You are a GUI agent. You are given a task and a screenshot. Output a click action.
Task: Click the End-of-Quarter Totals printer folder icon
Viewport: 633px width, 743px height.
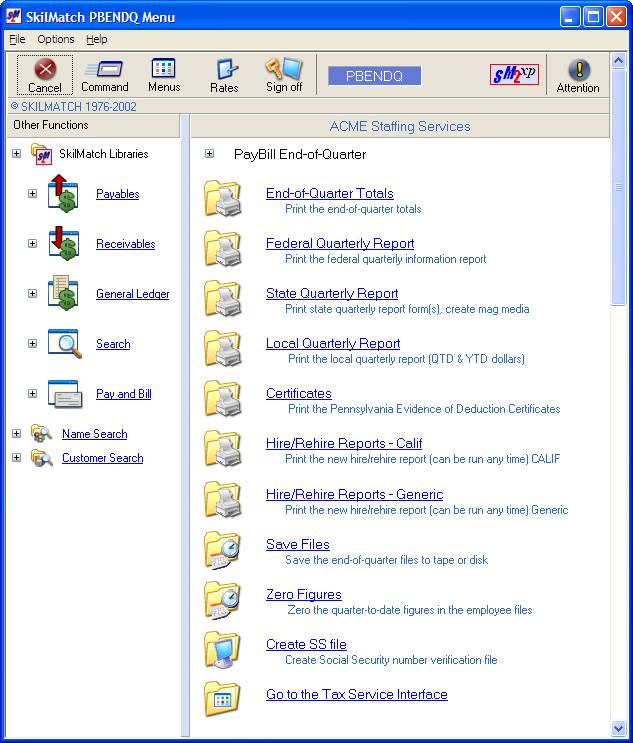click(223, 198)
